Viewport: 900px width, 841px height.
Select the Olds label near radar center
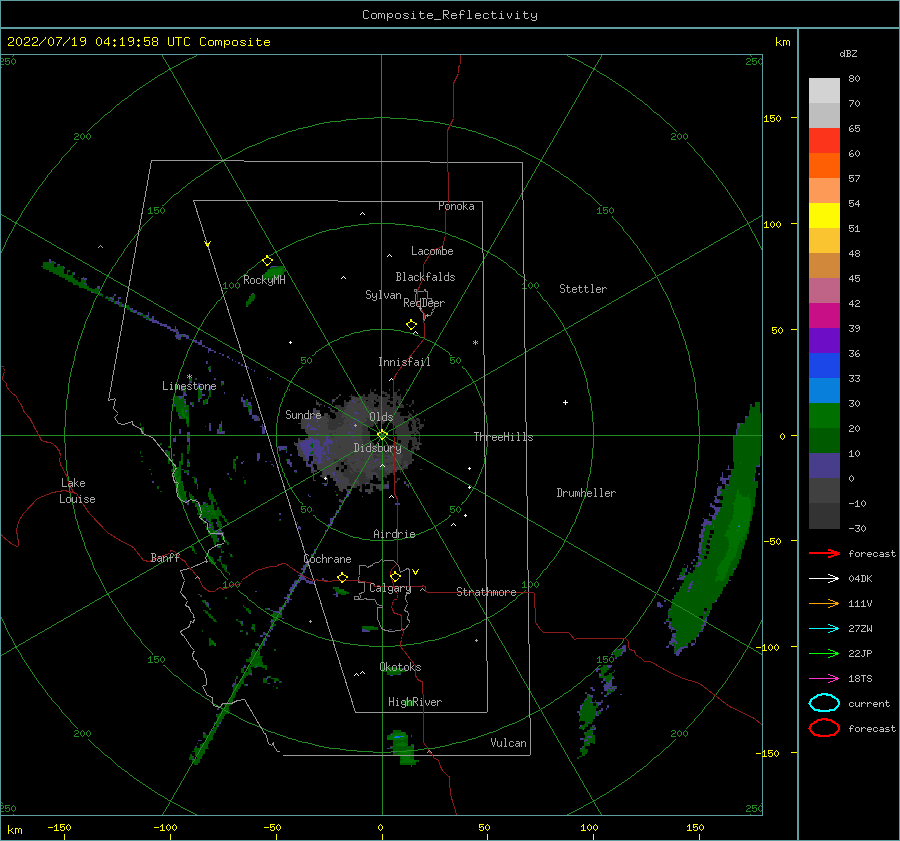381,417
